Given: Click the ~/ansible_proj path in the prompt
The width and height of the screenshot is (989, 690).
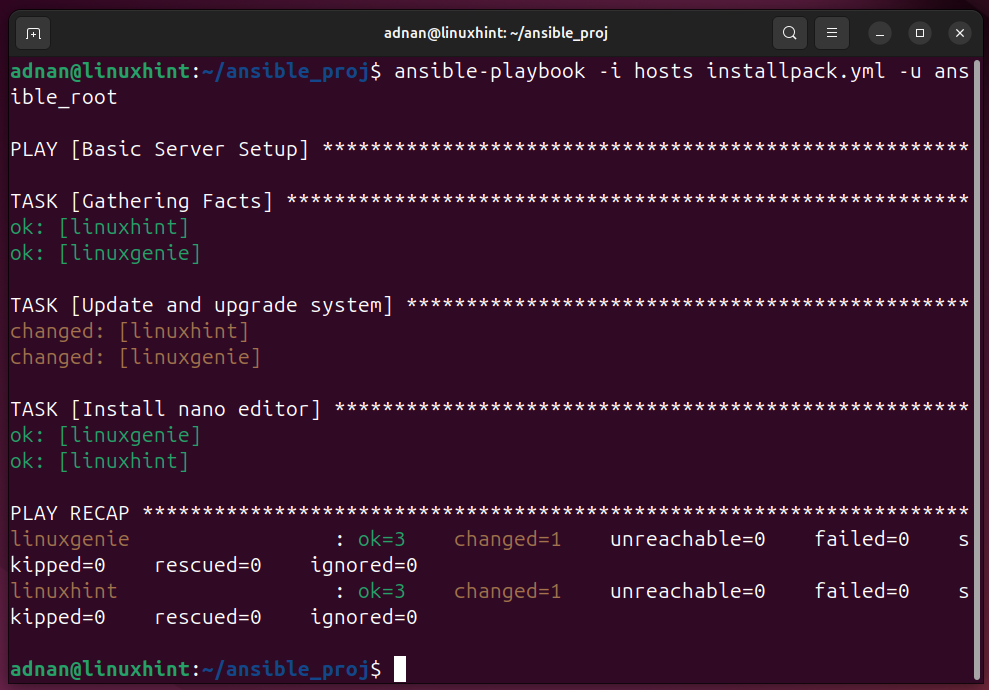Looking at the screenshot, I should click(x=280, y=669).
